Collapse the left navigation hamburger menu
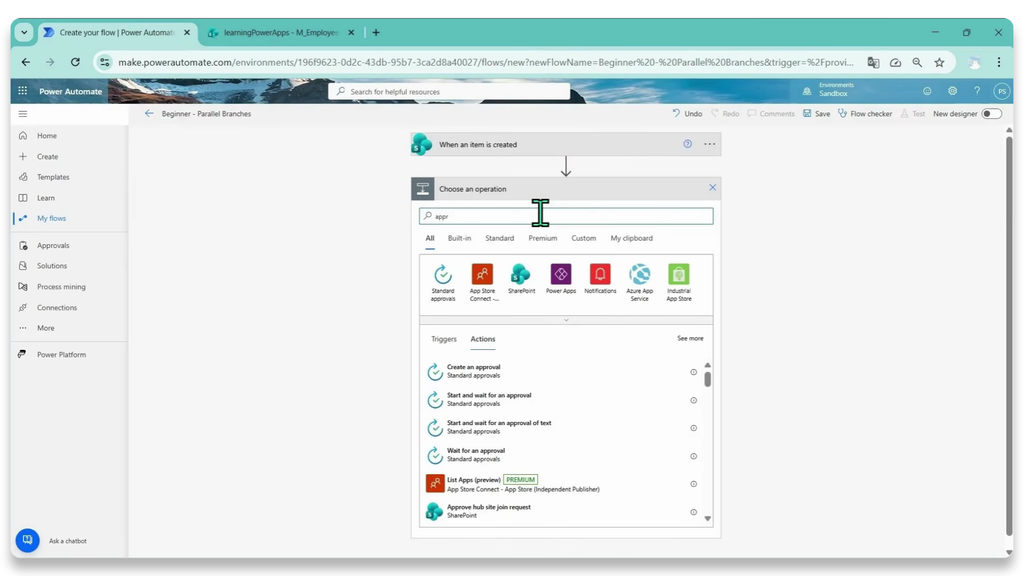The height and width of the screenshot is (576, 1024). 23,114
